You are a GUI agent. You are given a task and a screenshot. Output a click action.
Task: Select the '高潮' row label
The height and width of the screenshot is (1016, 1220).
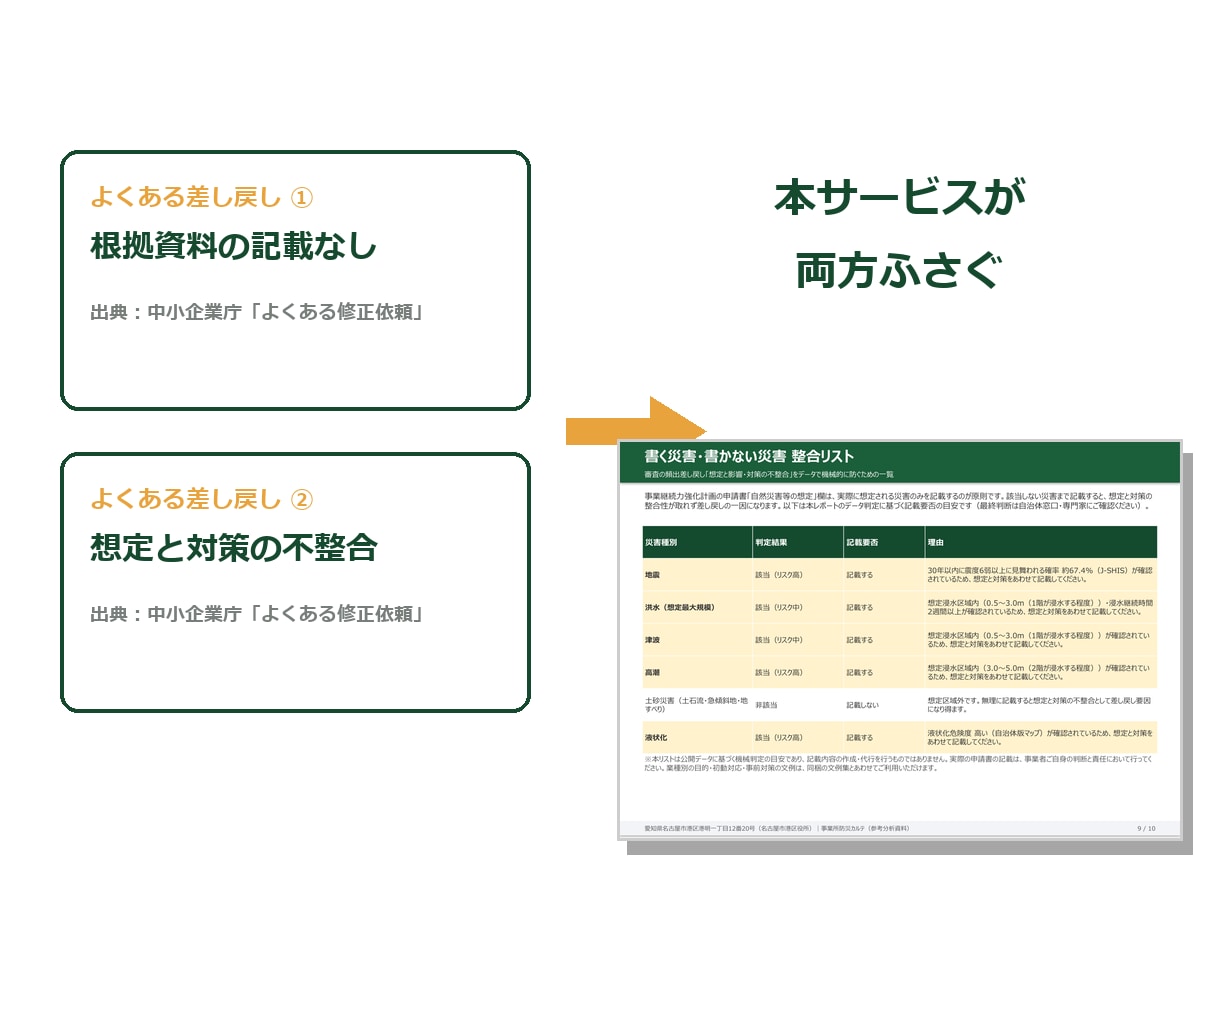(x=652, y=672)
